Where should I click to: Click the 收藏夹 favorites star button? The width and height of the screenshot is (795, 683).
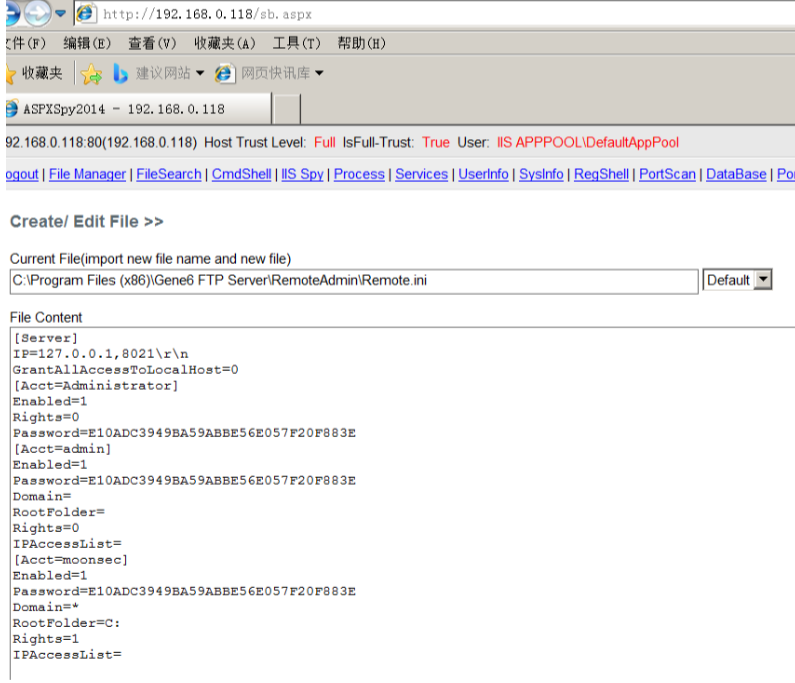pos(34,74)
